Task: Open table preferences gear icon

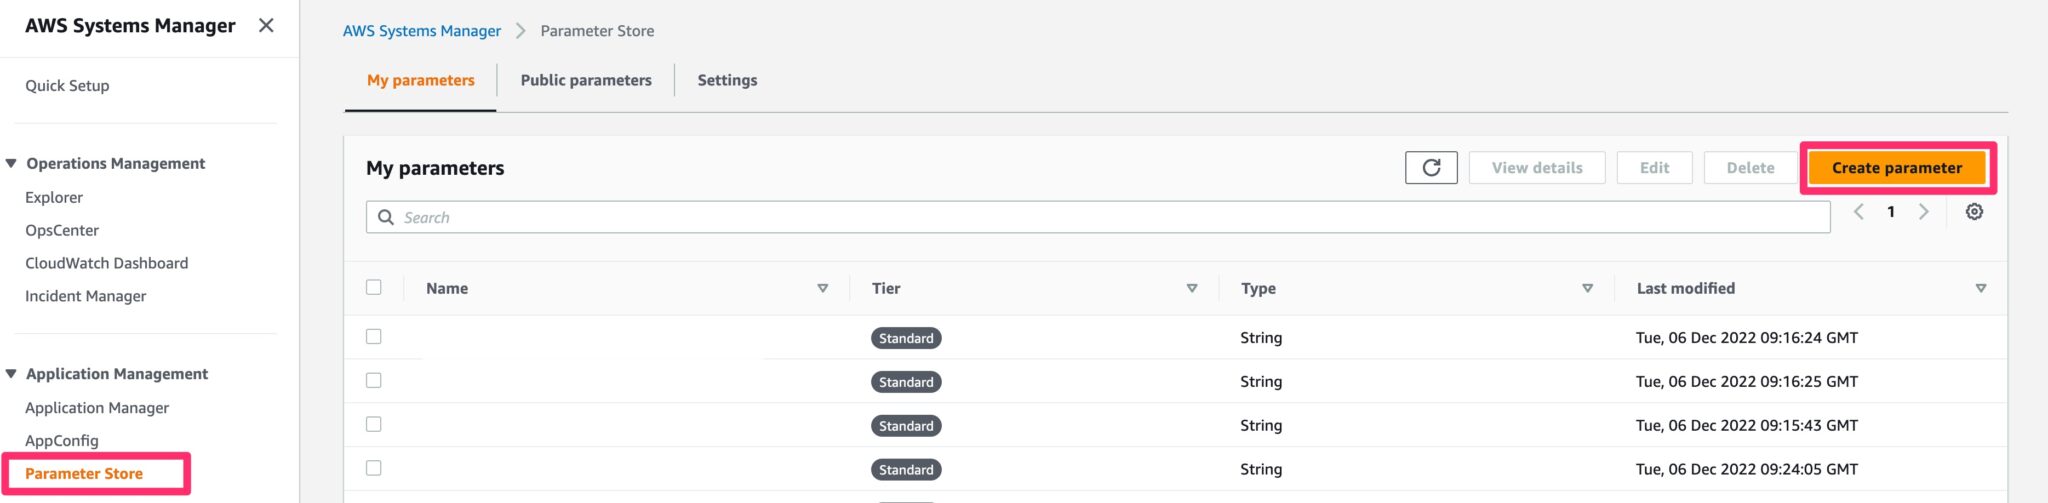Action: (x=1974, y=212)
